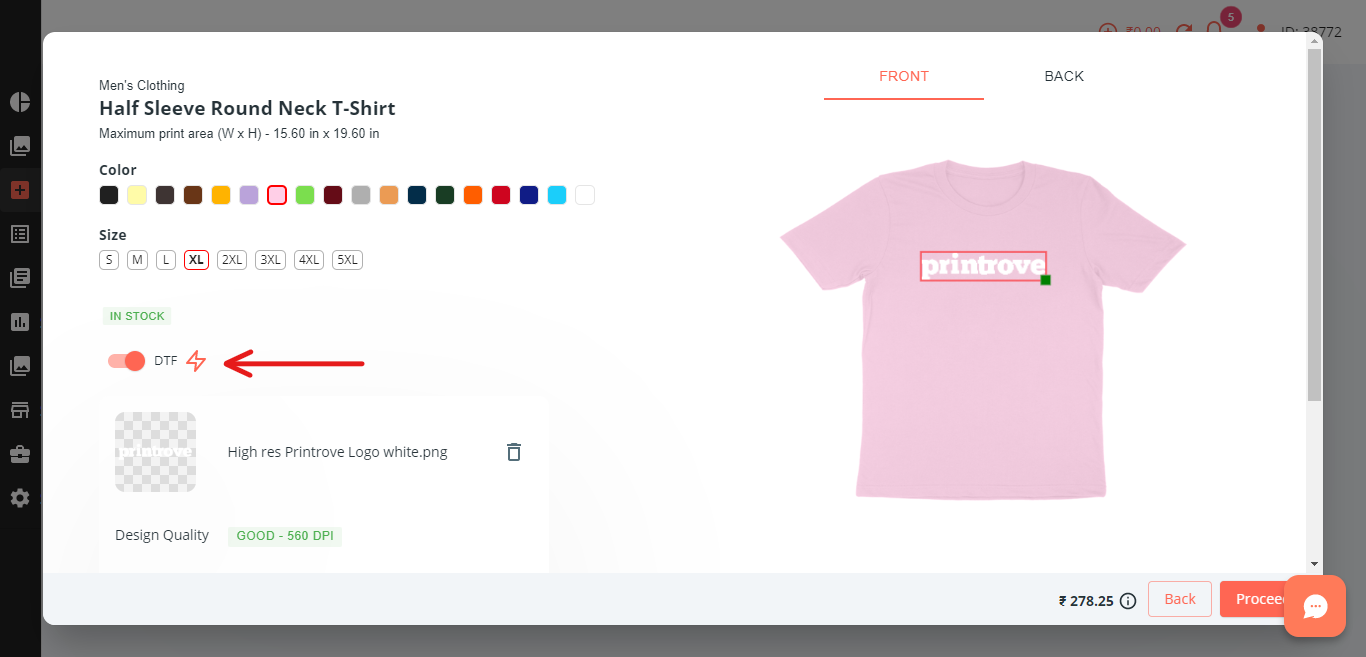Click the green resize handle on design
This screenshot has width=1366, height=657.
[1046, 280]
